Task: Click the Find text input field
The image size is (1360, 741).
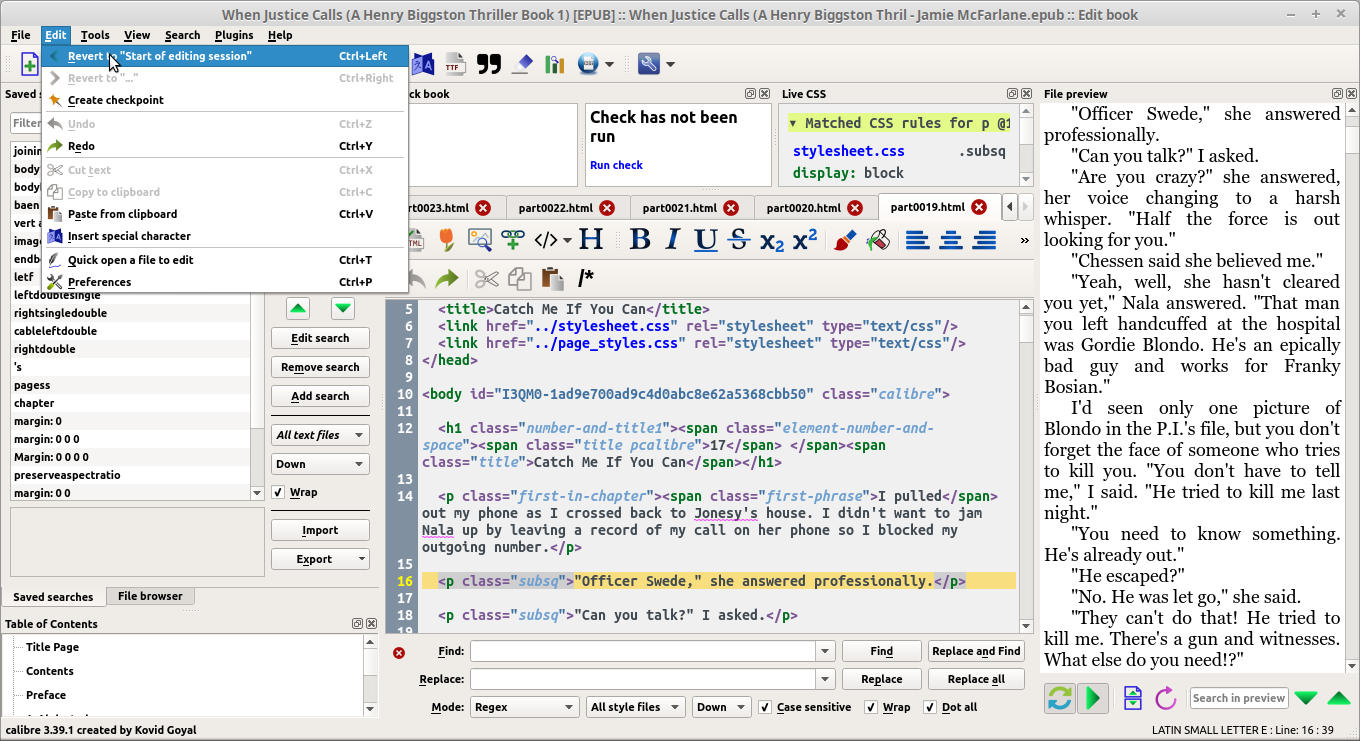Action: coord(644,651)
